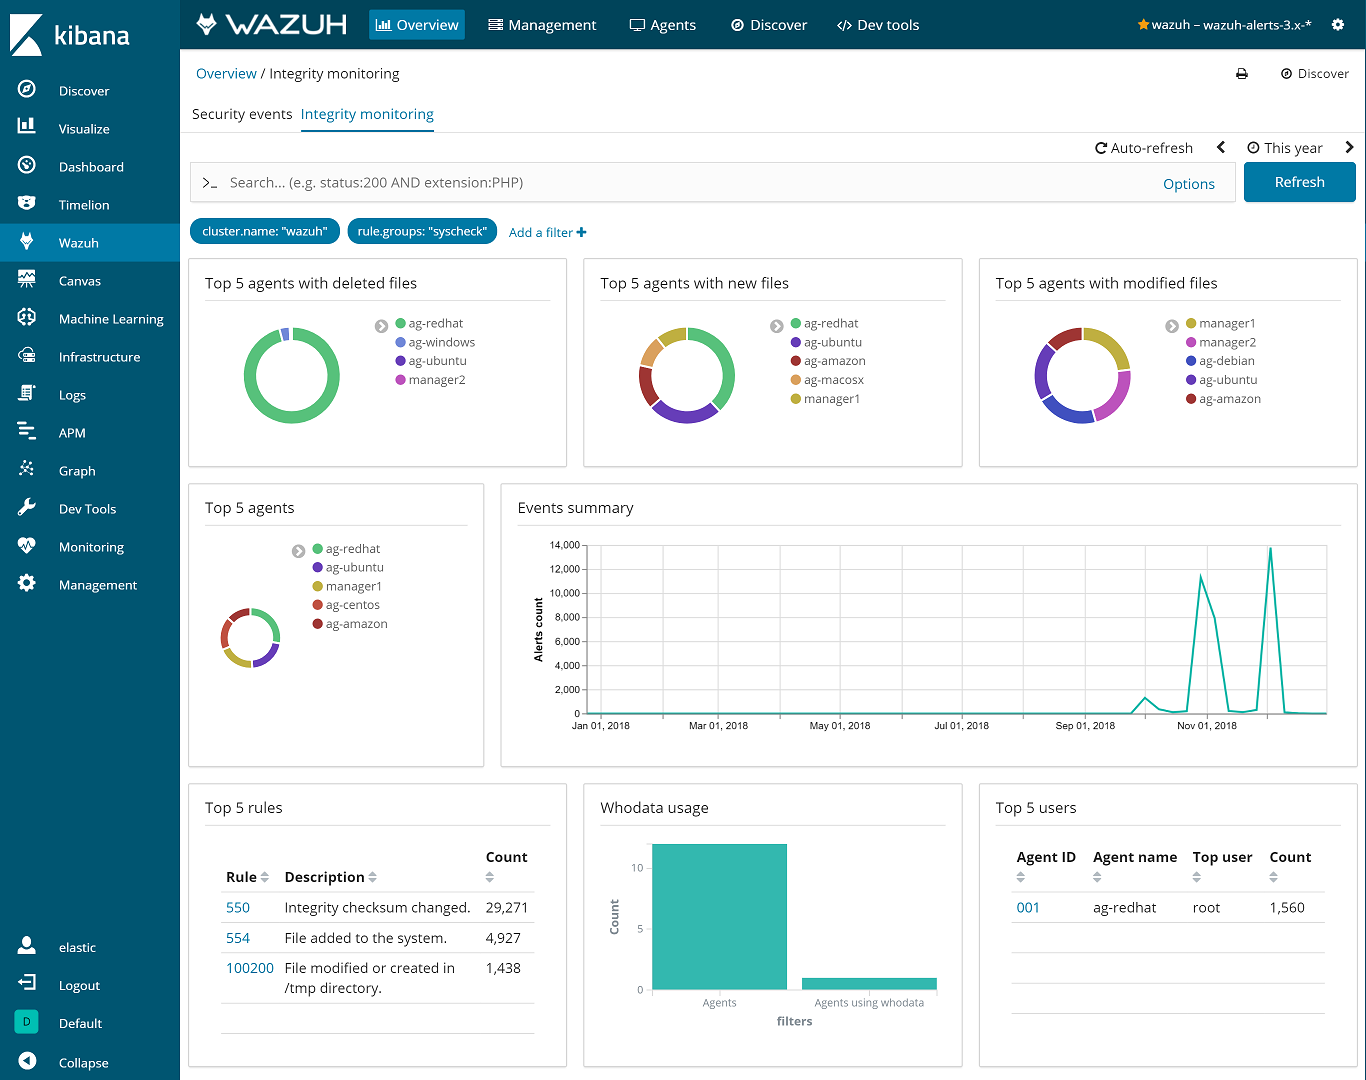This screenshot has height=1080, width=1366.
Task: Click the Agents bar in Whodata usage chart
Action: (x=719, y=917)
